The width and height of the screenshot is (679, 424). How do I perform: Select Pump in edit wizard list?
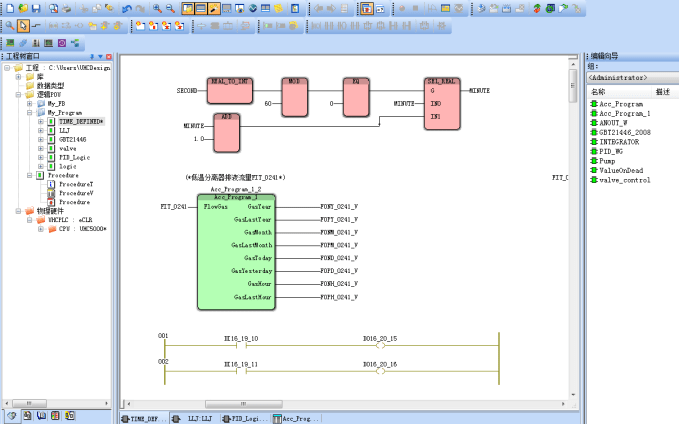coord(607,161)
